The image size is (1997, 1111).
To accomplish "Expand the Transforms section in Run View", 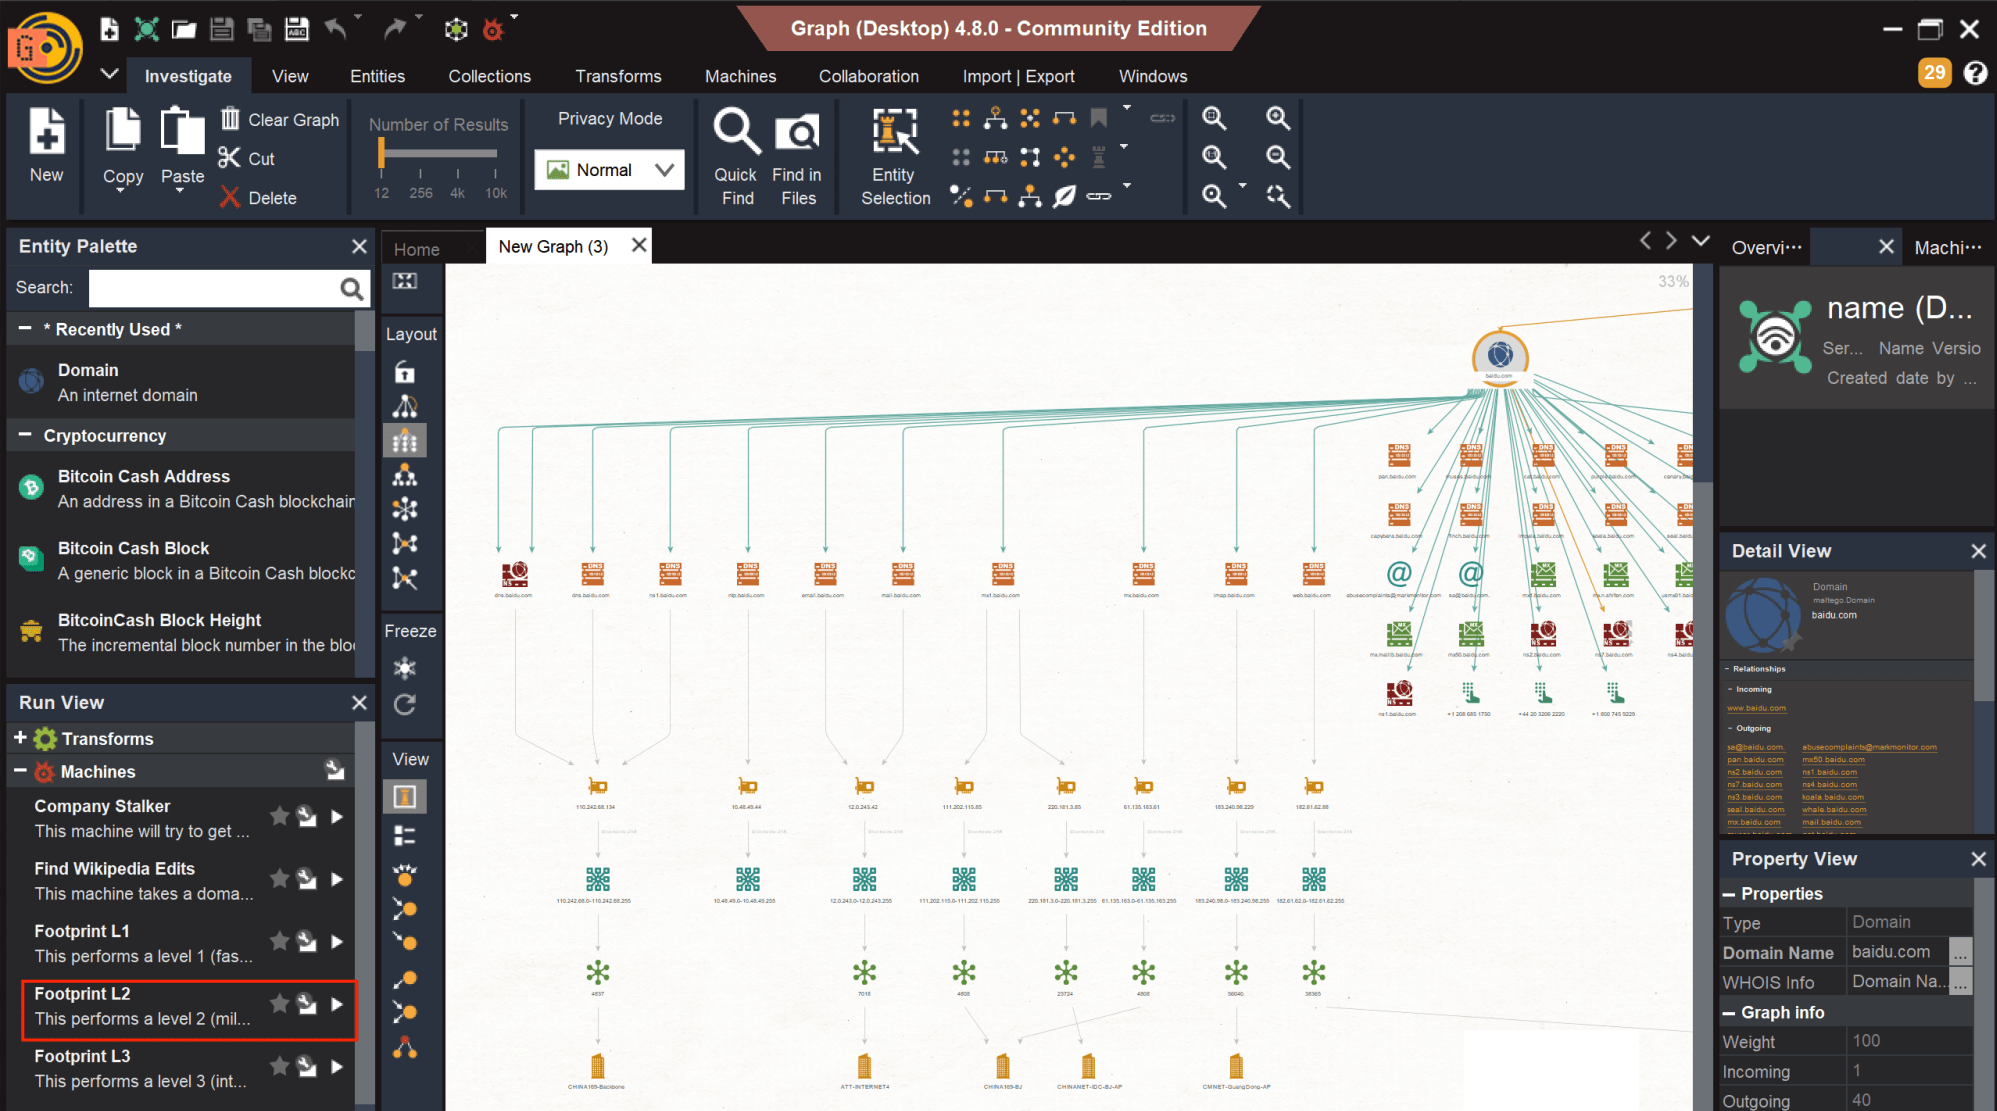I will coord(20,738).
